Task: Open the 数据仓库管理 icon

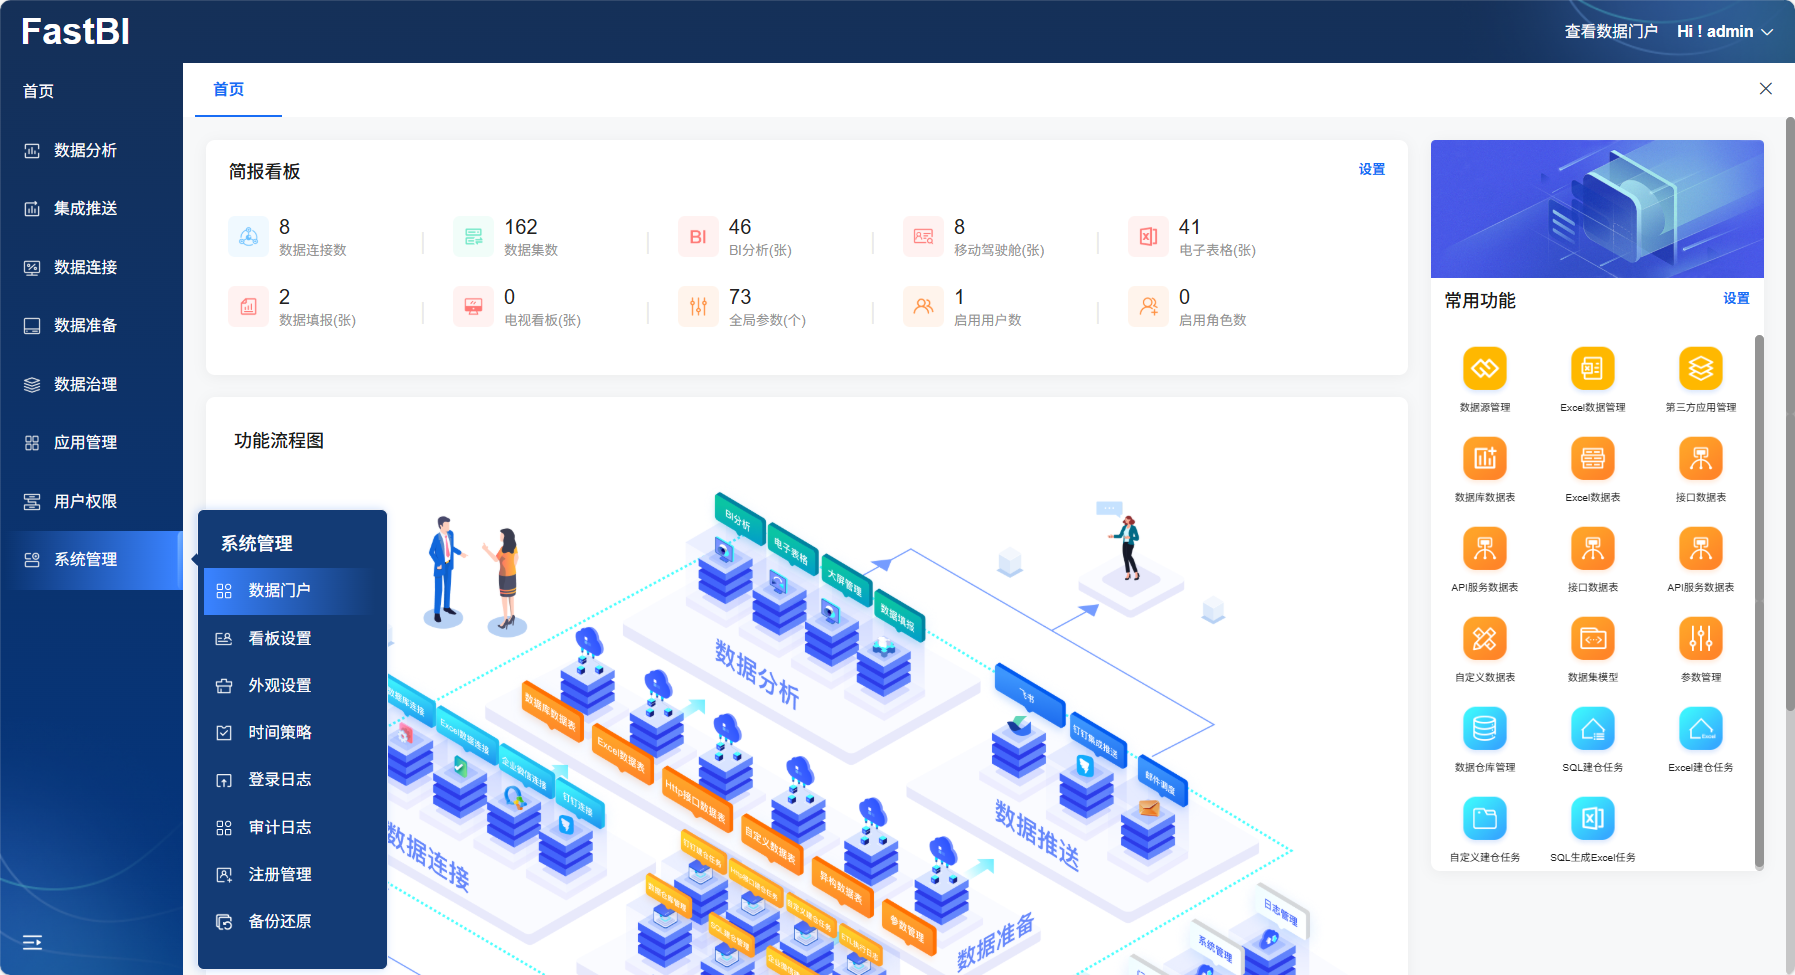Action: [1484, 729]
